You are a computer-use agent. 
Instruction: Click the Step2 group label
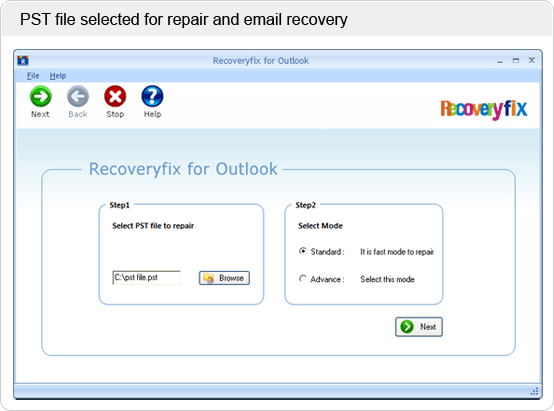(305, 205)
